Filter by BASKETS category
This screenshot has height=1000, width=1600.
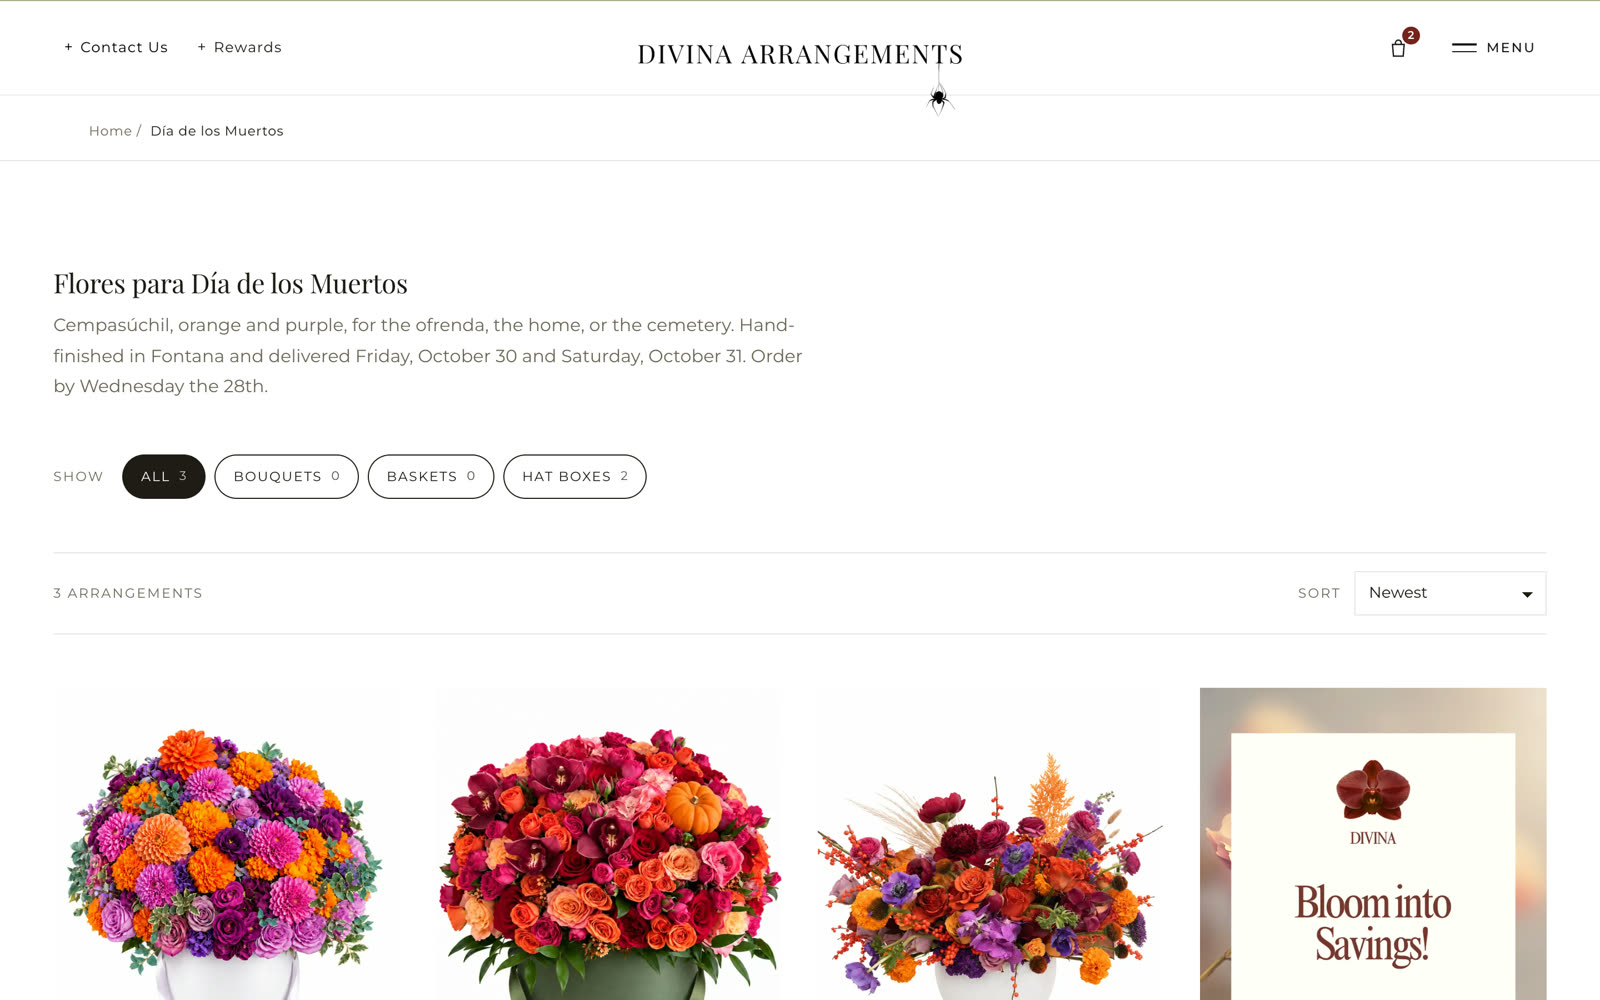[431, 477]
